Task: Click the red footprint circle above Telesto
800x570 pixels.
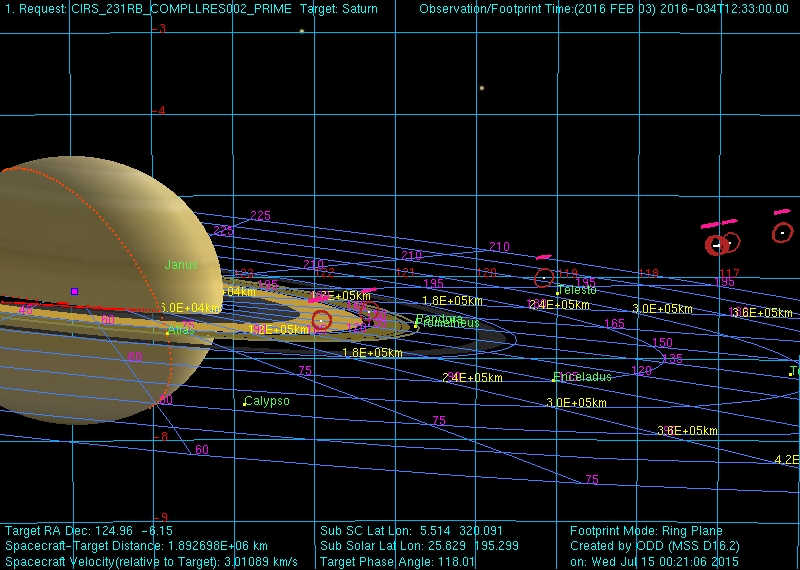Action: pyautogui.click(x=543, y=277)
